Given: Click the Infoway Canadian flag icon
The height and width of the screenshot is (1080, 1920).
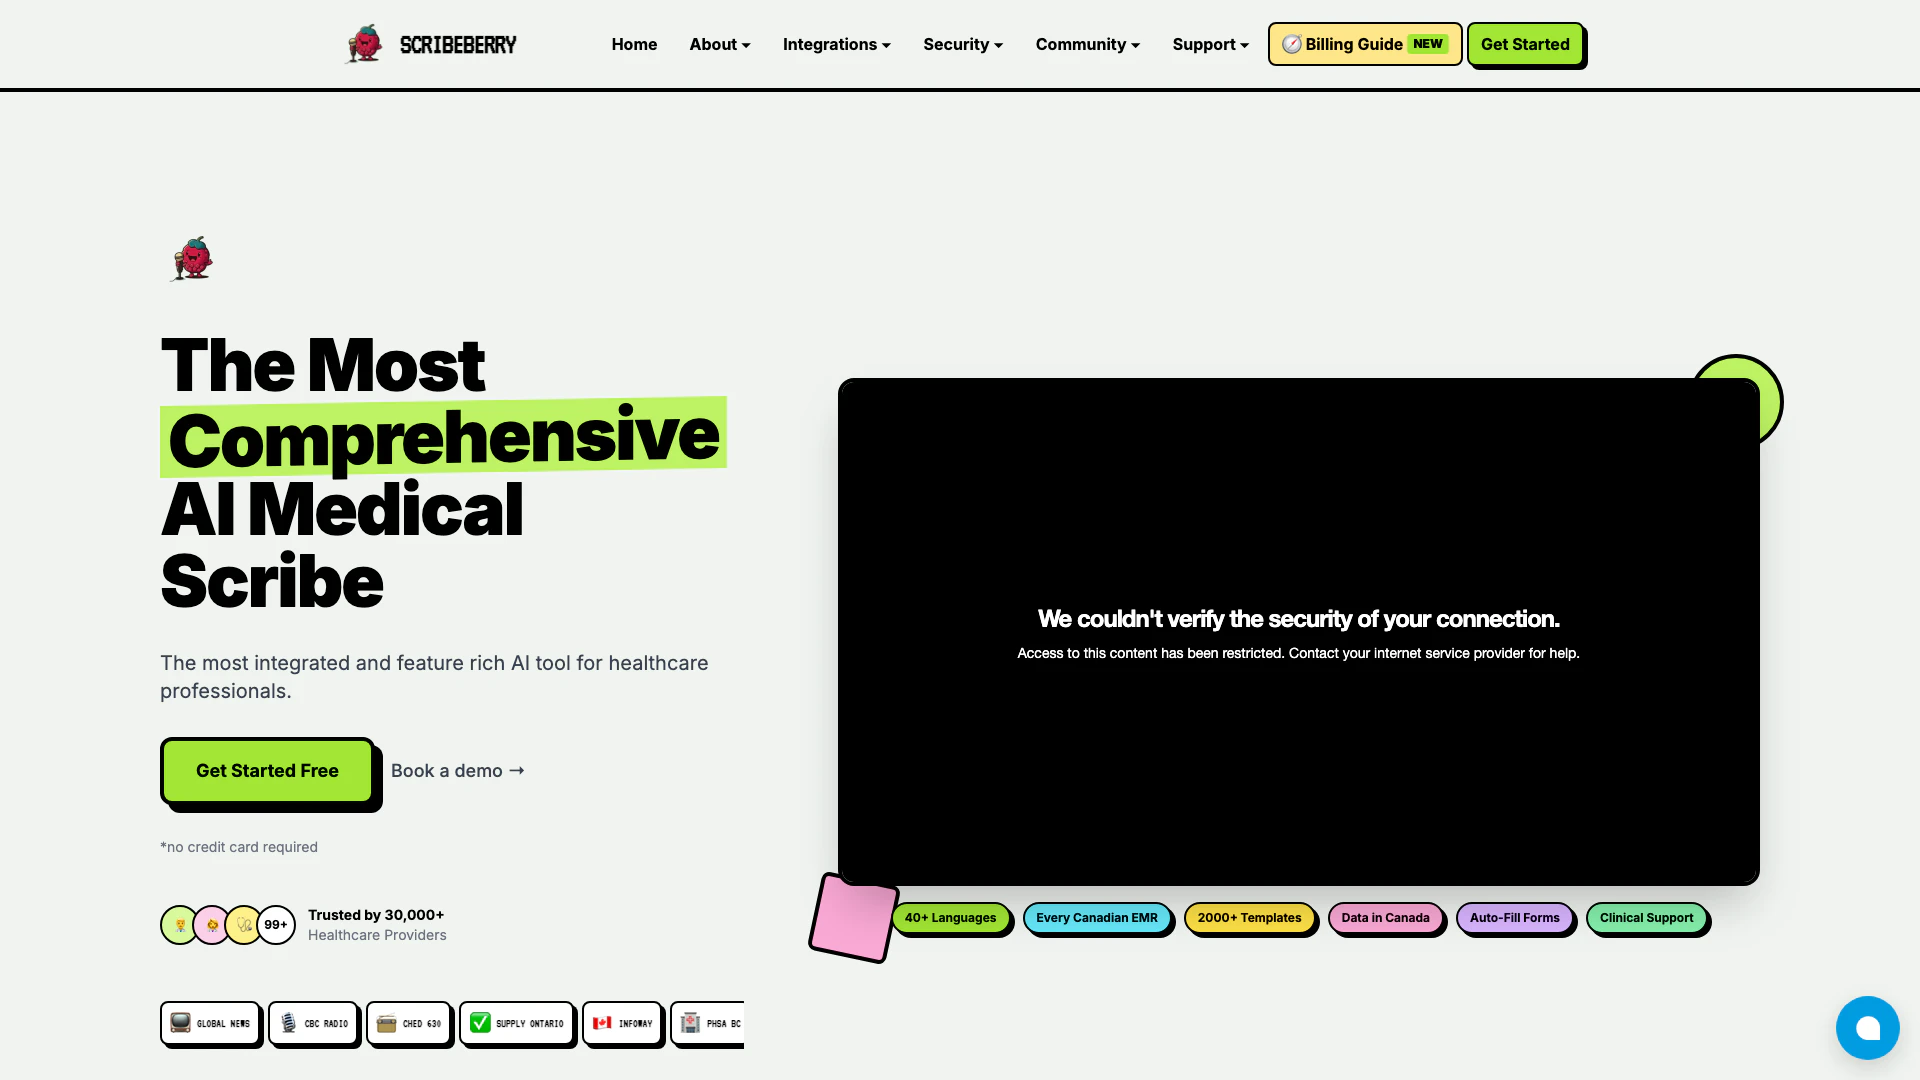Looking at the screenshot, I should pyautogui.click(x=602, y=1023).
